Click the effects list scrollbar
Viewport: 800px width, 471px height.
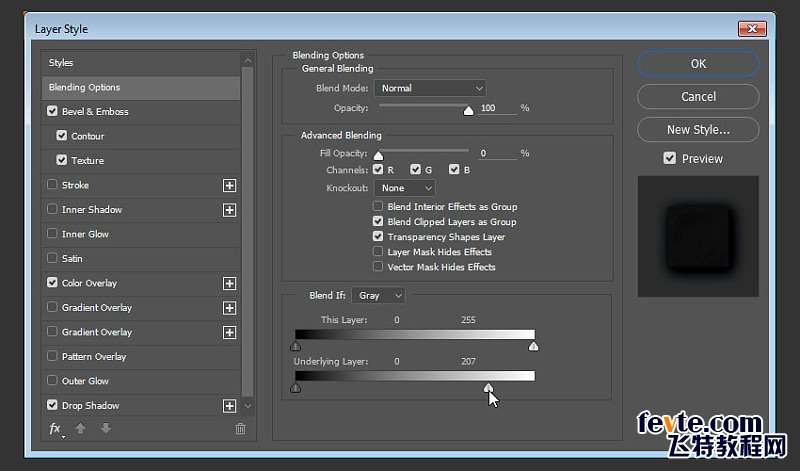(247, 232)
